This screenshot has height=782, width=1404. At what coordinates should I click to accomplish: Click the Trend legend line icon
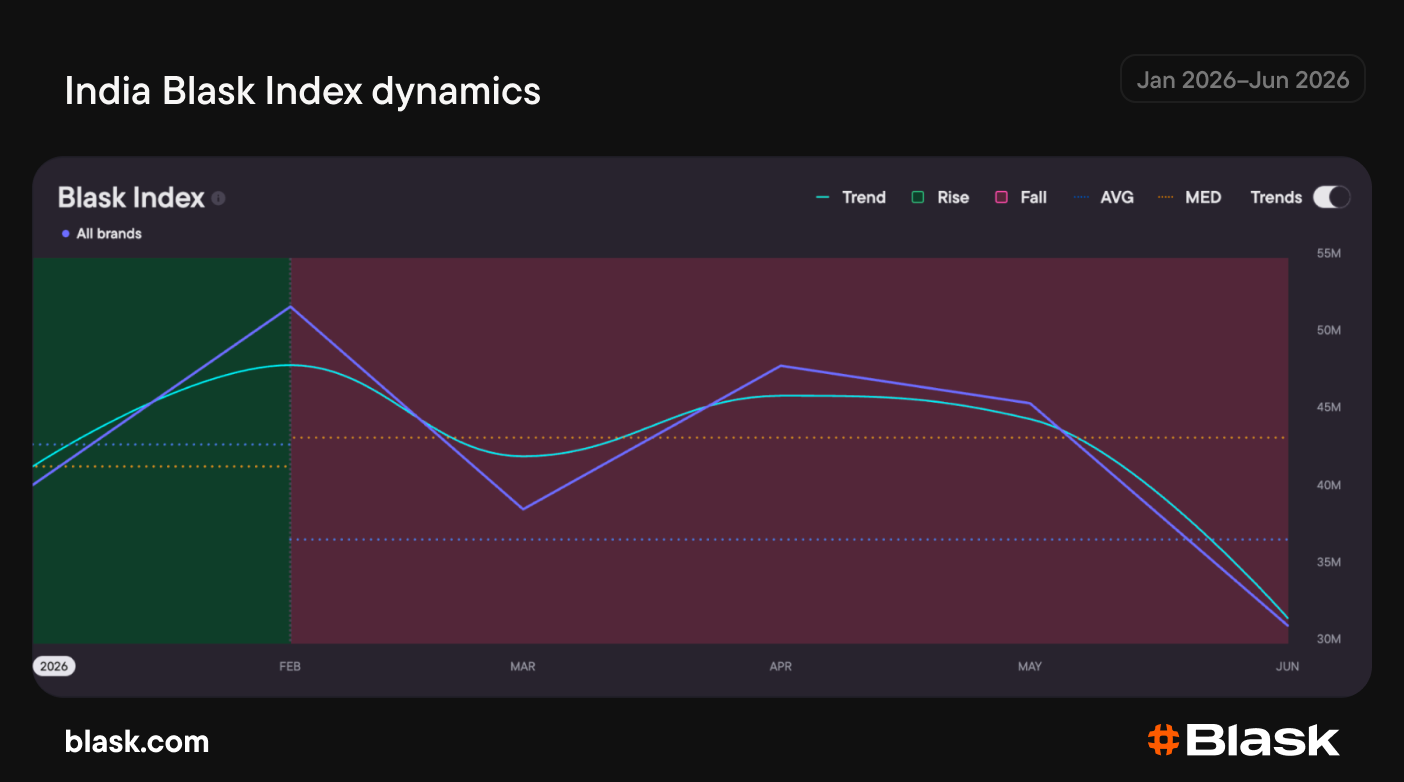pos(823,198)
